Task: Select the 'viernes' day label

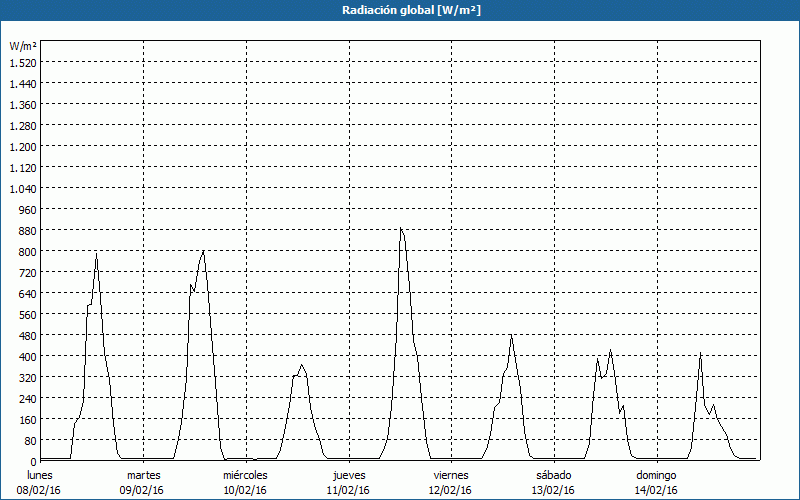Action: [x=451, y=475]
